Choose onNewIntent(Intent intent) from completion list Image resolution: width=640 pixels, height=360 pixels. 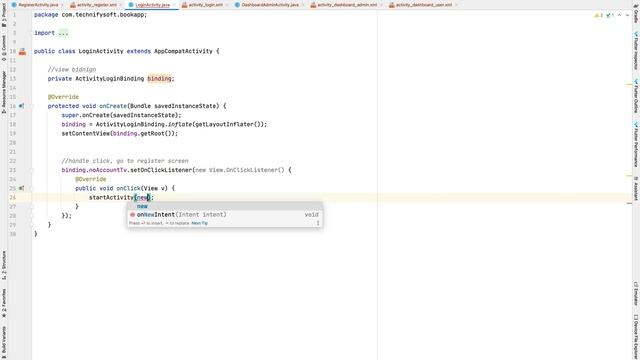225,215
